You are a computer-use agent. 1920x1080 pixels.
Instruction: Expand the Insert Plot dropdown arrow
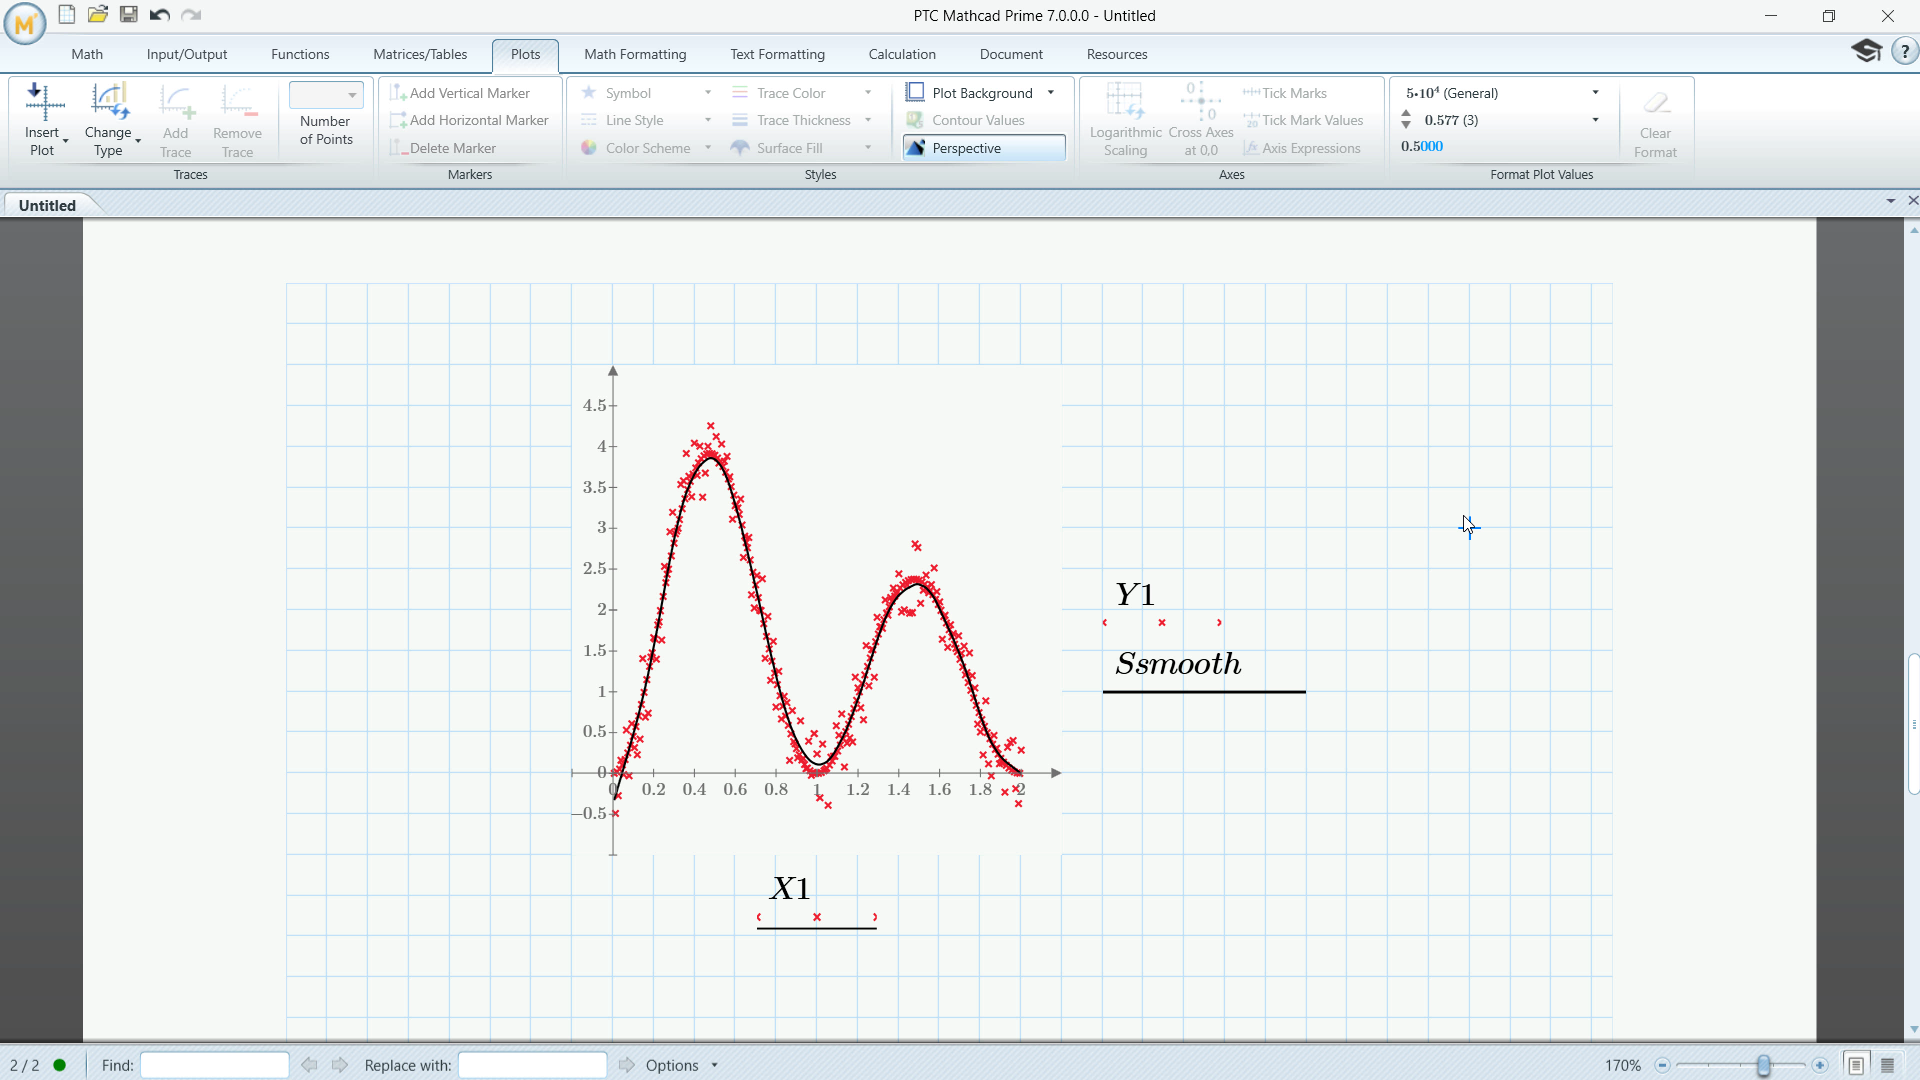66,141
